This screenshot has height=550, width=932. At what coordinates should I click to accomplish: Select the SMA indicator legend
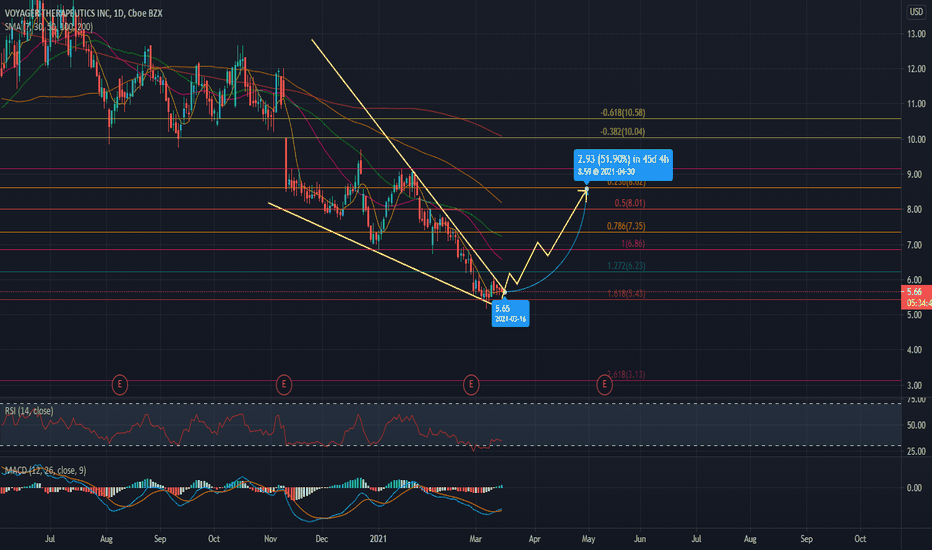click(x=49, y=27)
